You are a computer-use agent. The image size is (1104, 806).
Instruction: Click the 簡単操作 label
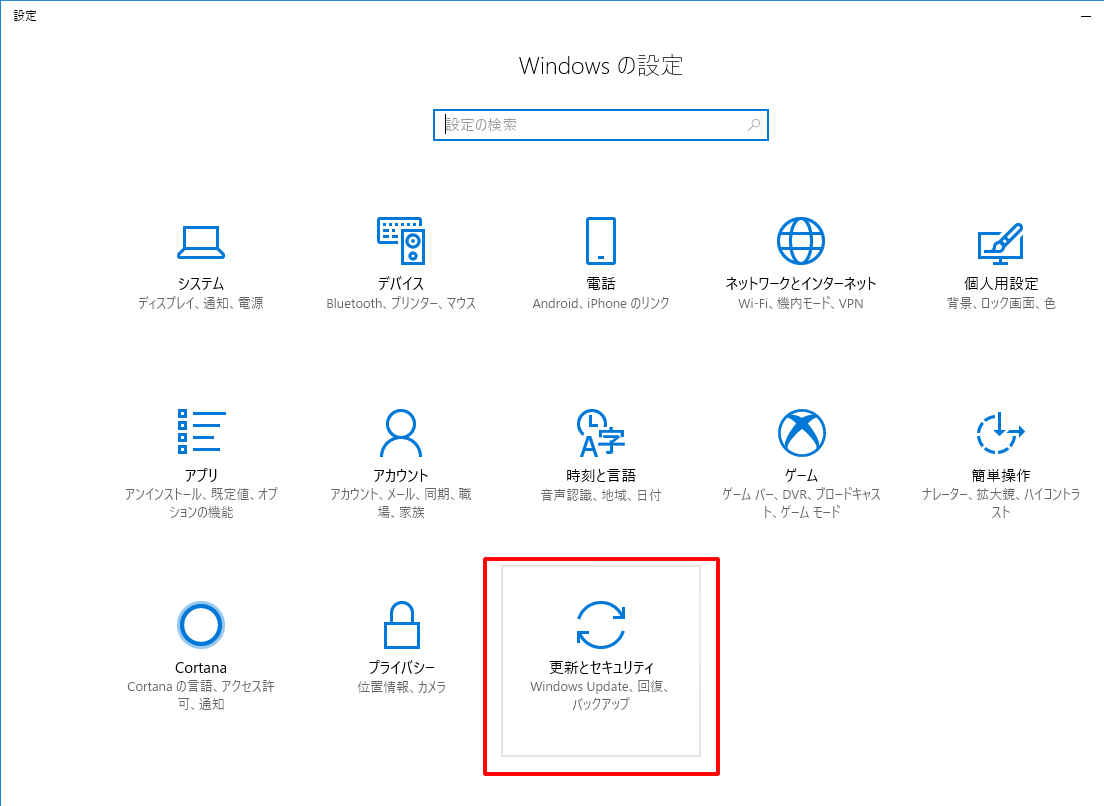(x=1000, y=475)
